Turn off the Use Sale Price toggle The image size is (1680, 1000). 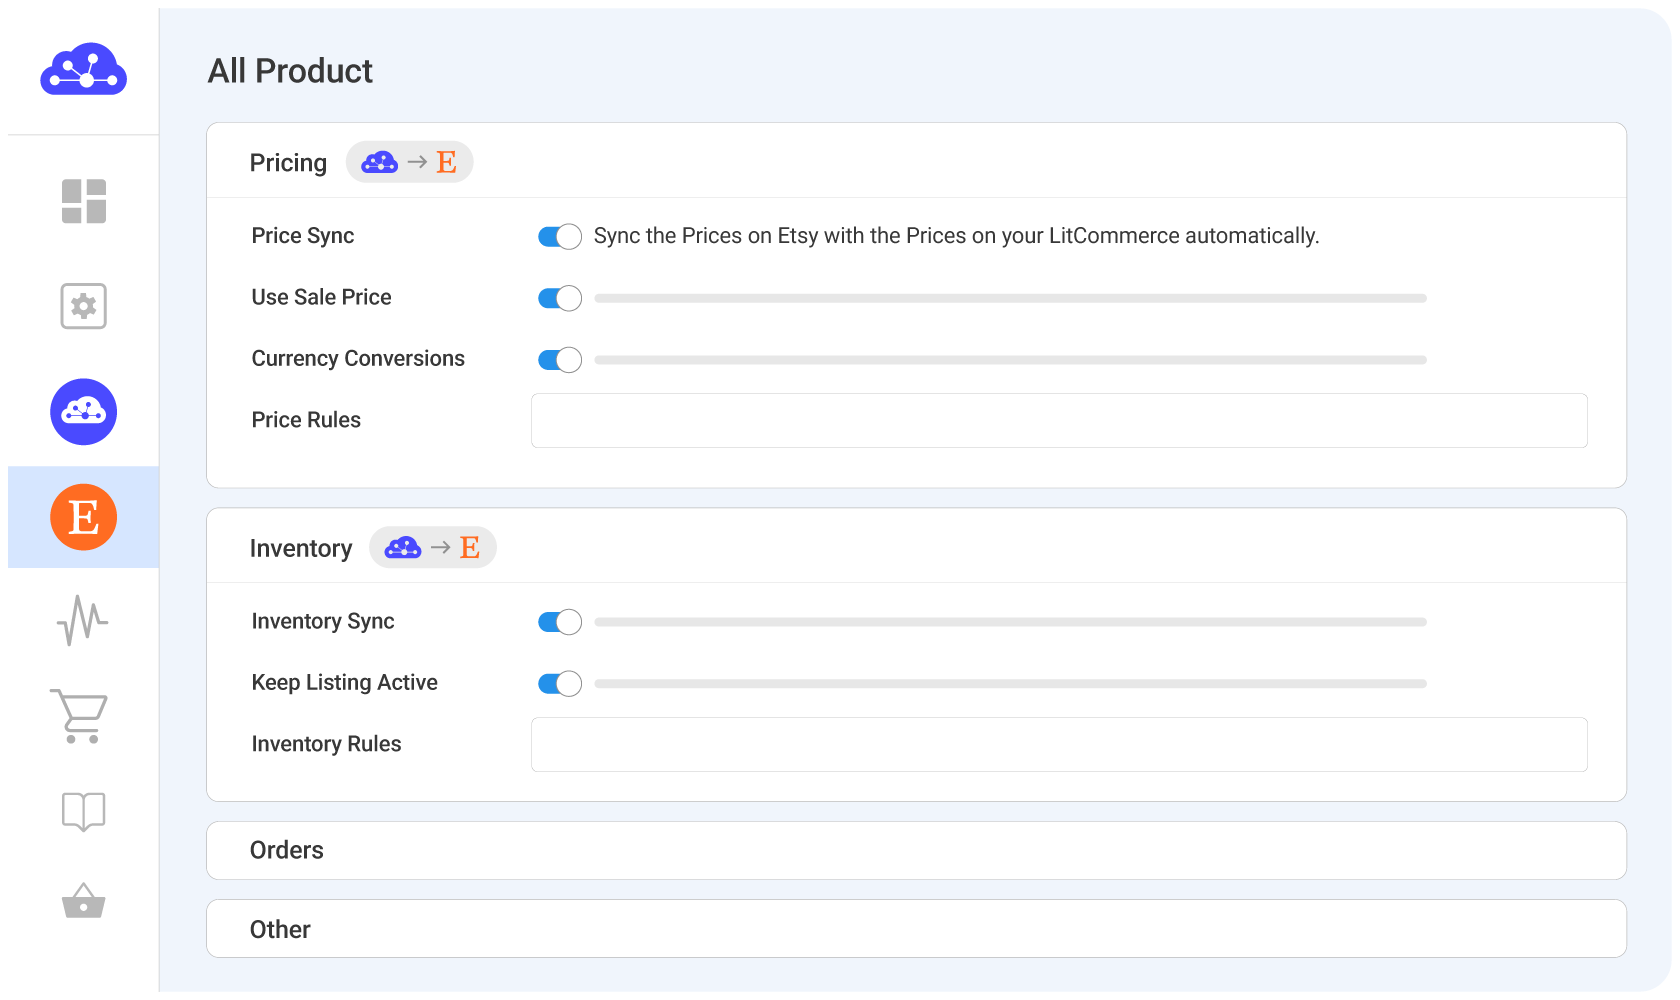(x=559, y=298)
